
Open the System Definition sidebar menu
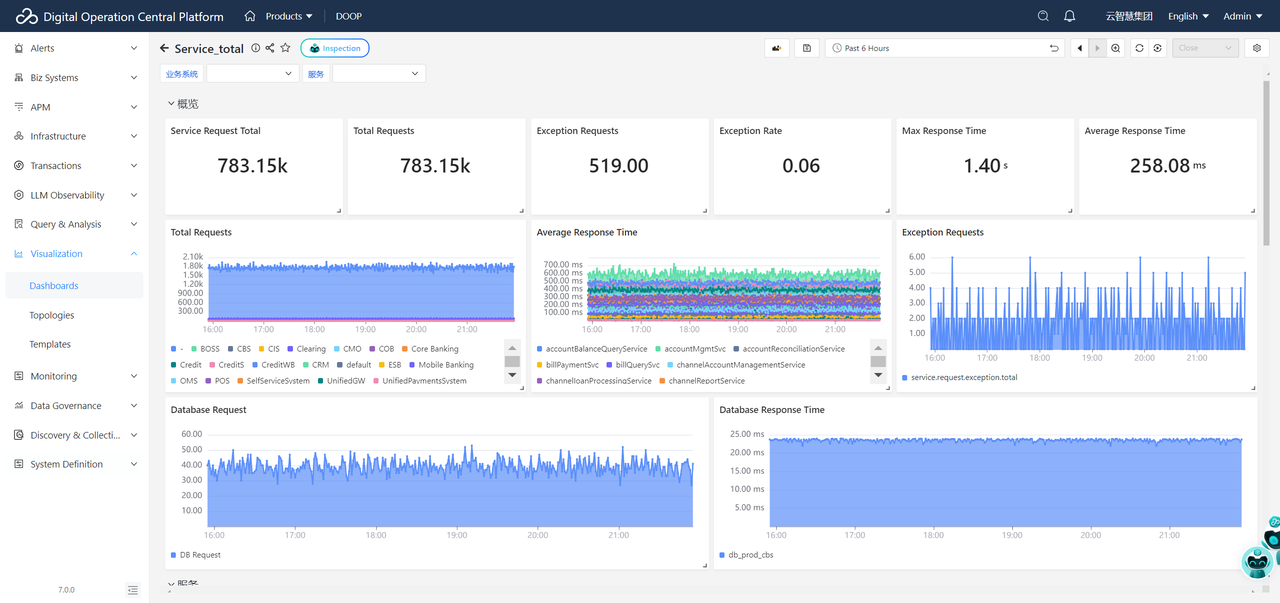pos(75,464)
